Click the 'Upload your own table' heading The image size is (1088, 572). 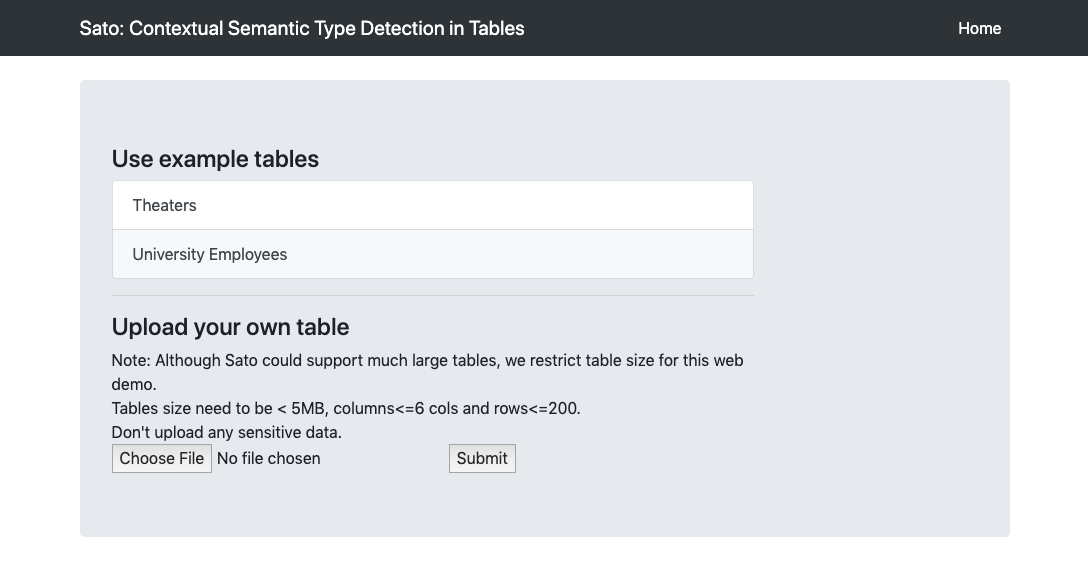tap(230, 327)
